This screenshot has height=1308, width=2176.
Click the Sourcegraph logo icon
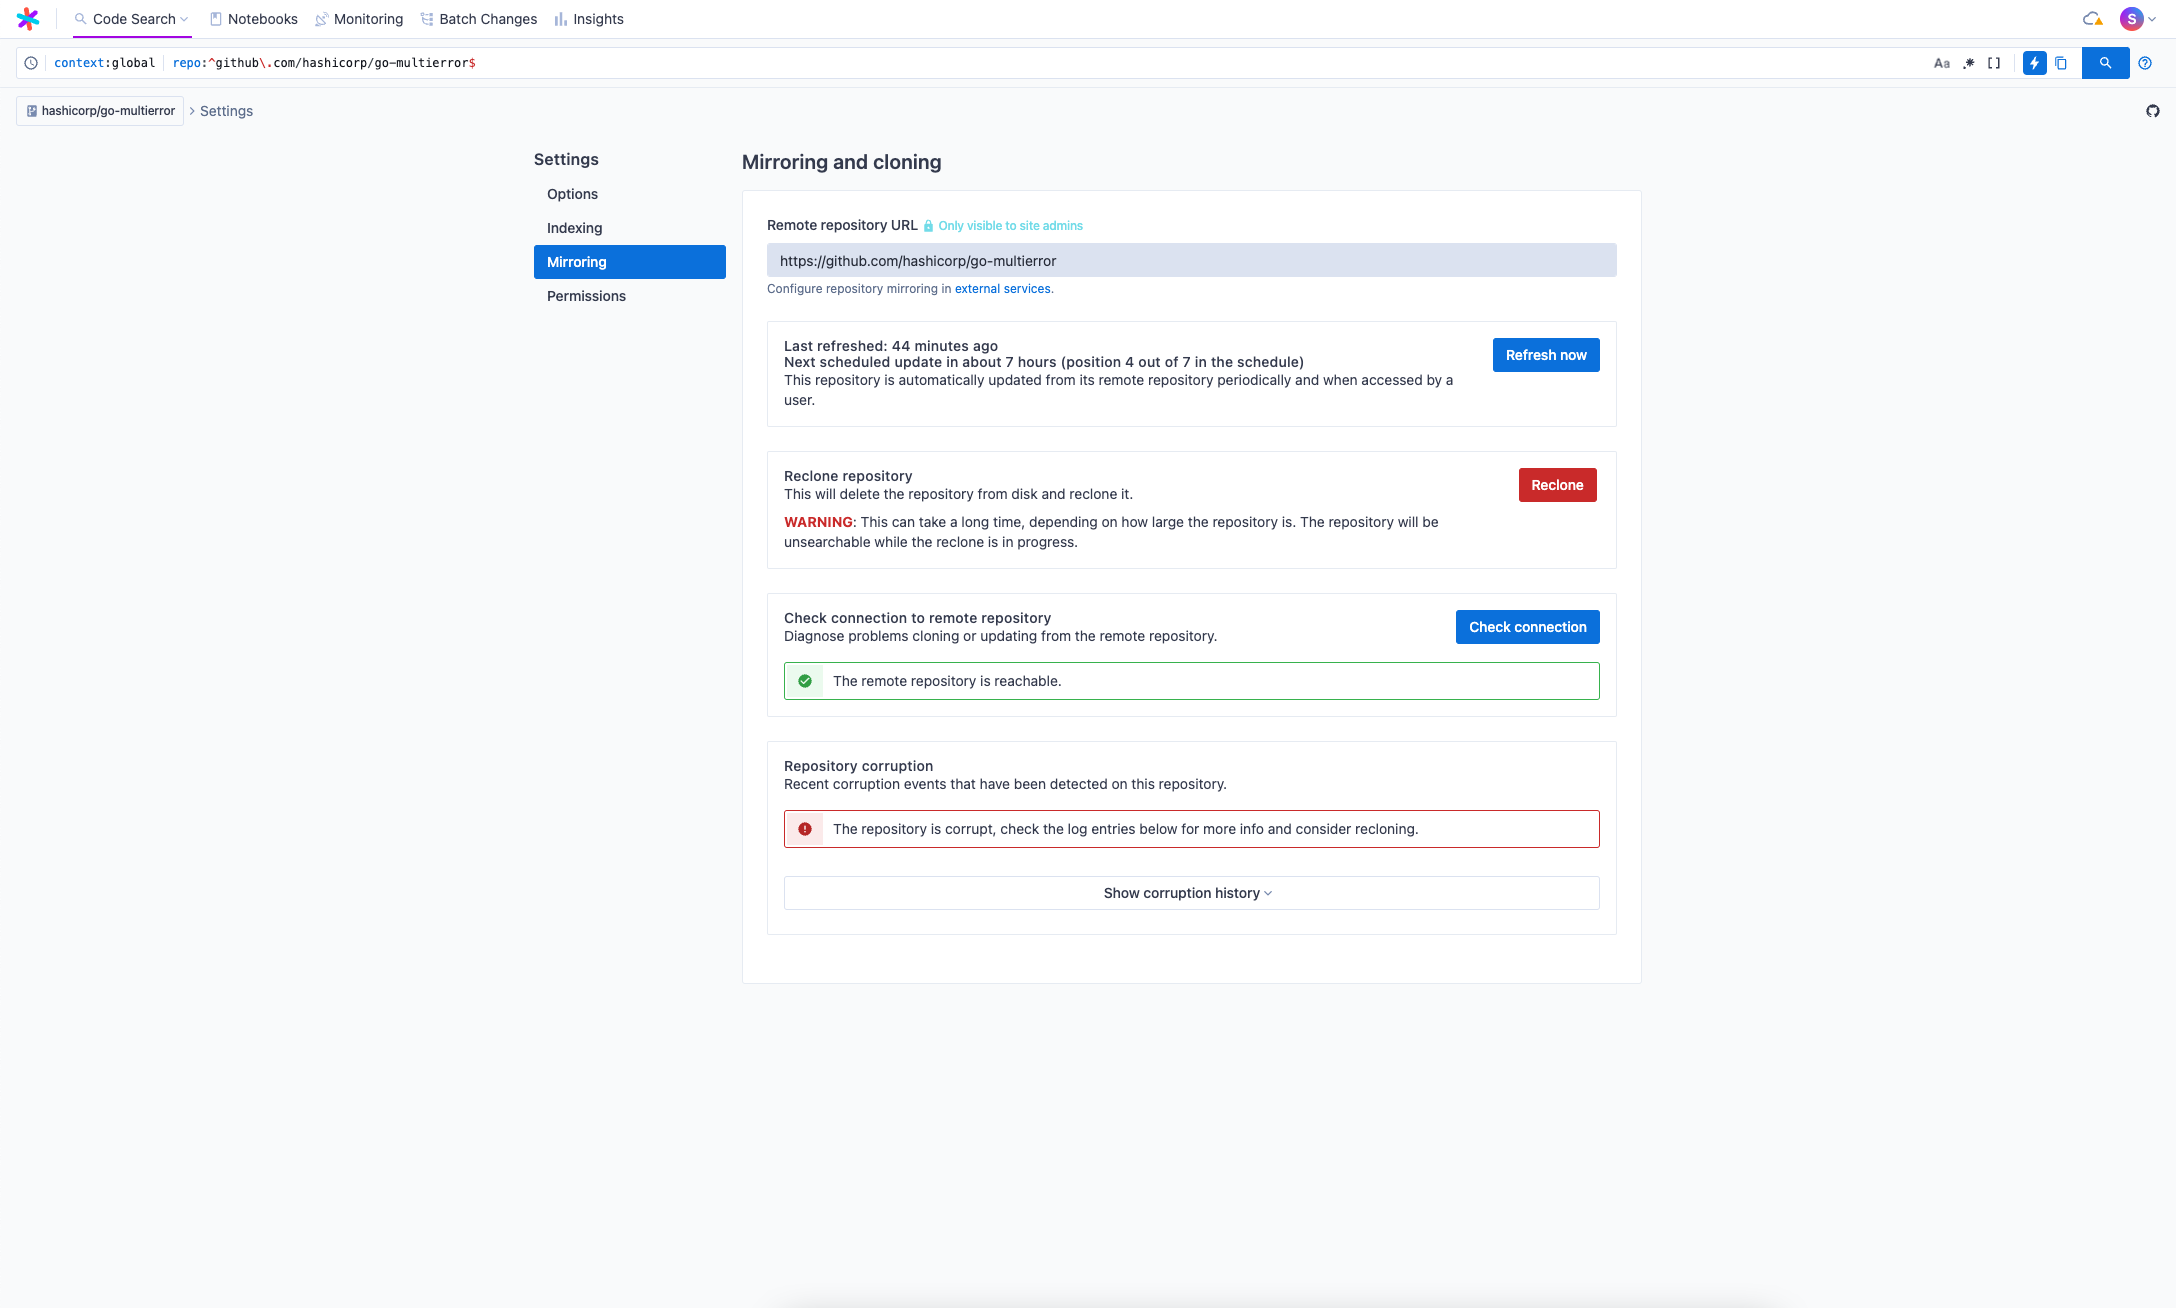point(28,19)
